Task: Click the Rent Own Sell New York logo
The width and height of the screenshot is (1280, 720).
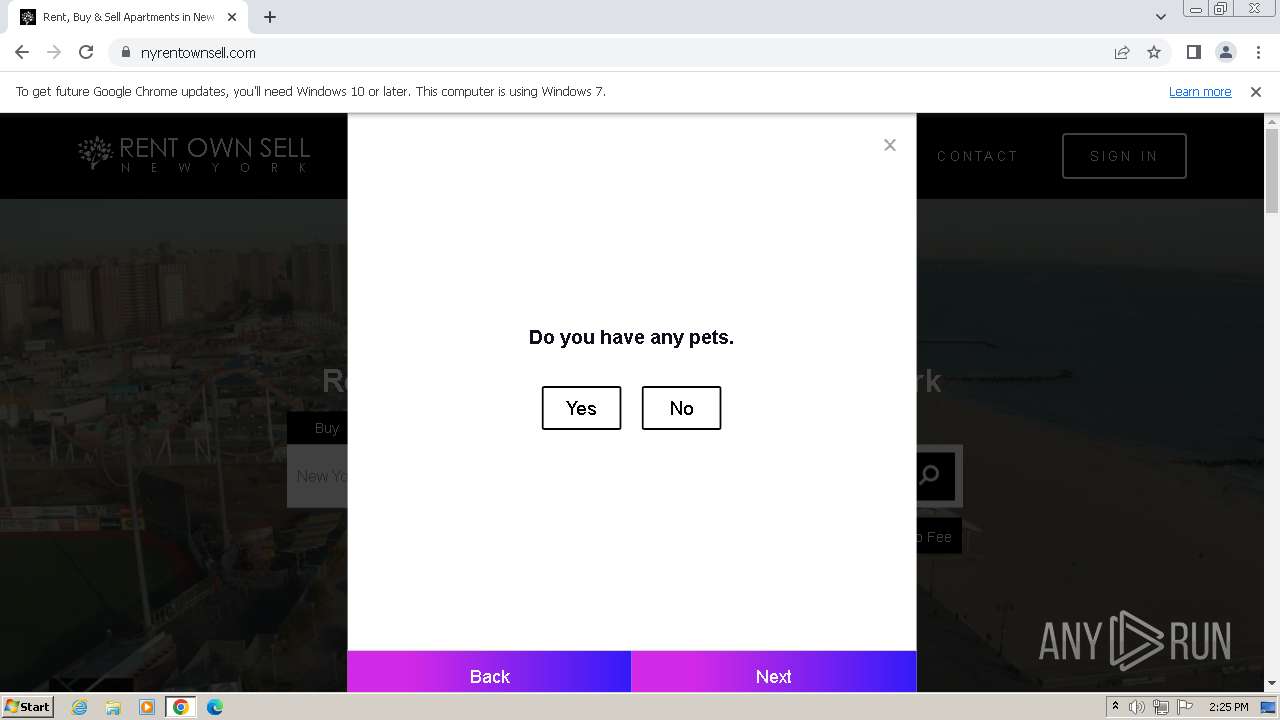Action: pyautogui.click(x=195, y=154)
